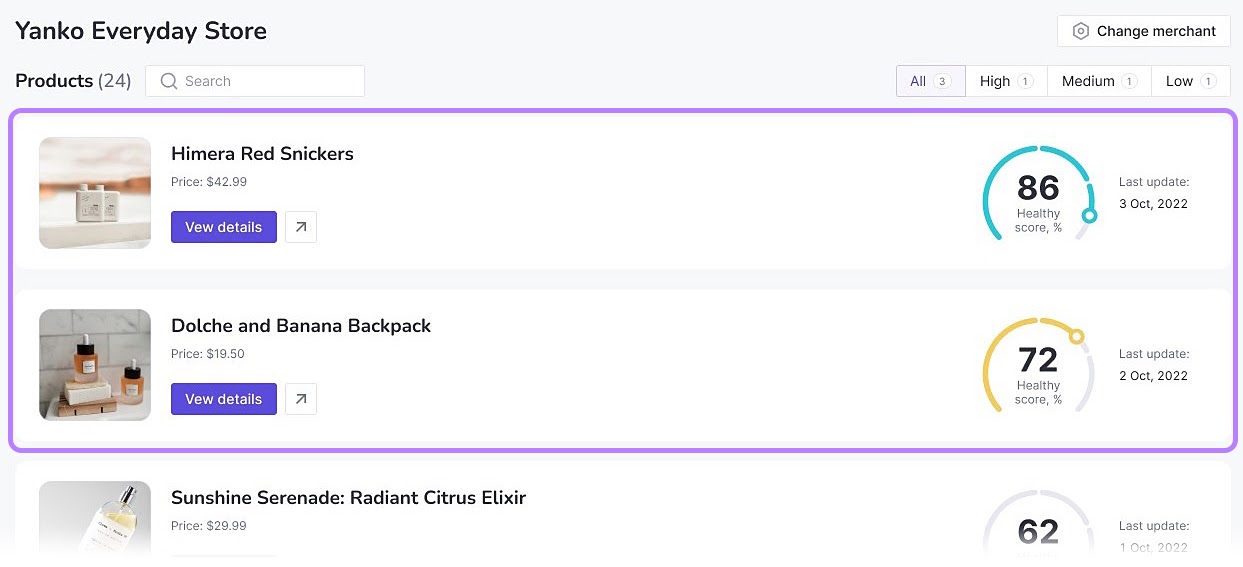Focus the product Search field
Screen dimensions: 1243x567
265,81
